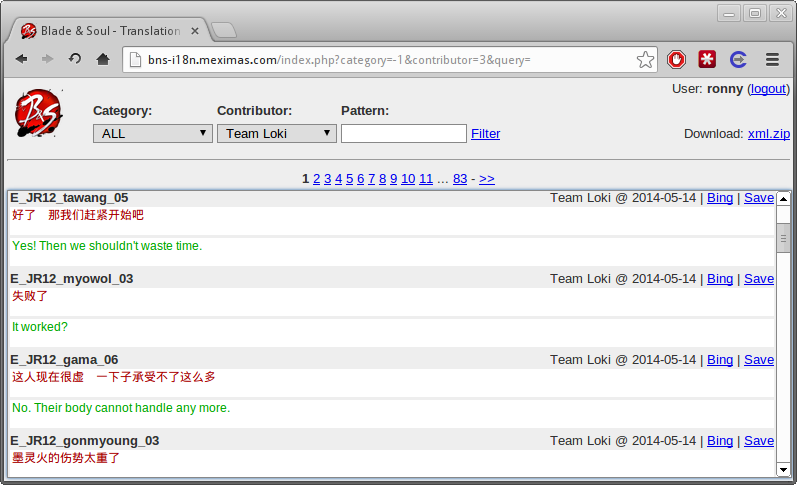Go back with the browser back arrow
Viewport: 797px width, 485px height.
[21, 59]
